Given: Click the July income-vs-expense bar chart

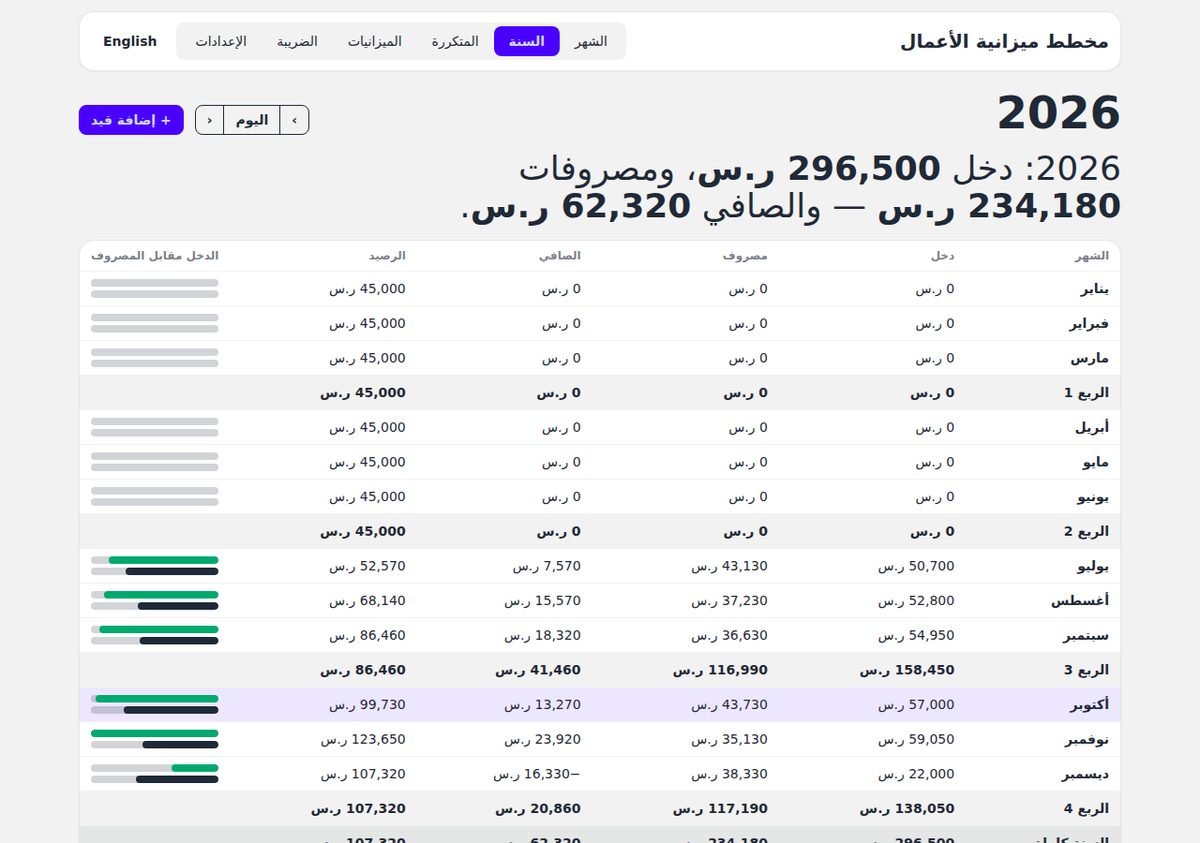Looking at the screenshot, I should tap(155, 566).
